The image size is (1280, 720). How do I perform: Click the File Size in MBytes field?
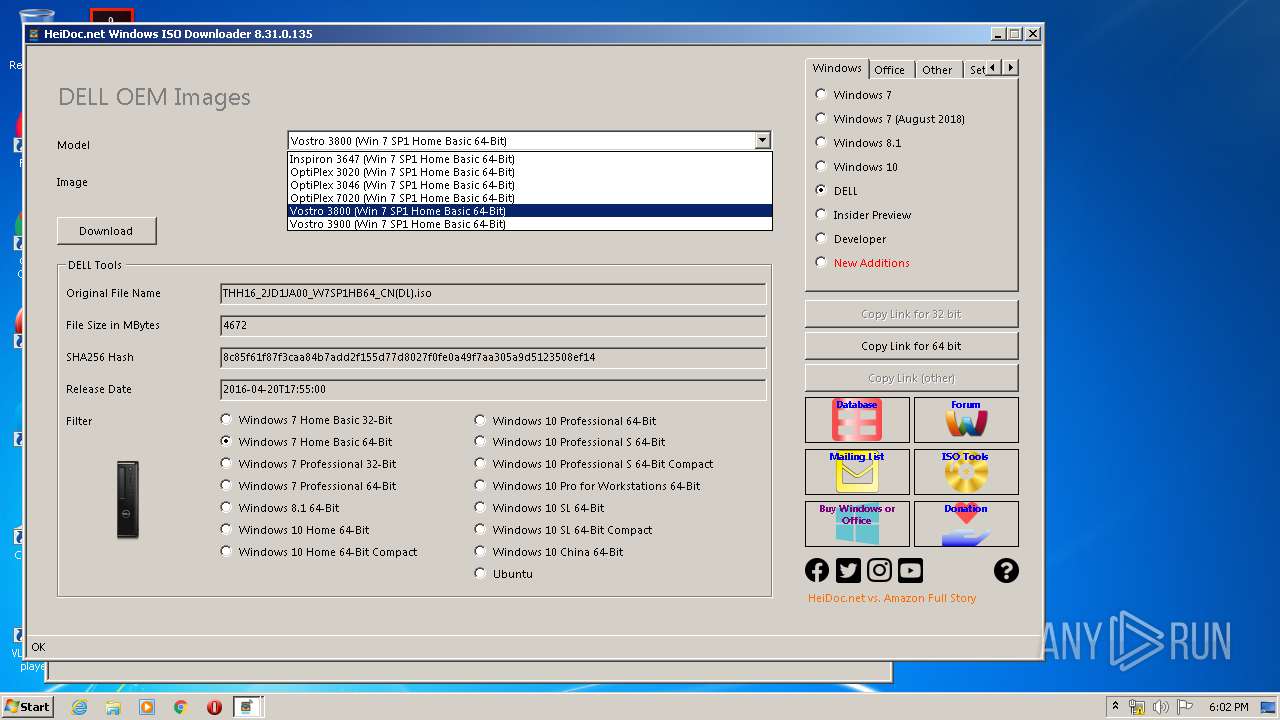pos(493,326)
